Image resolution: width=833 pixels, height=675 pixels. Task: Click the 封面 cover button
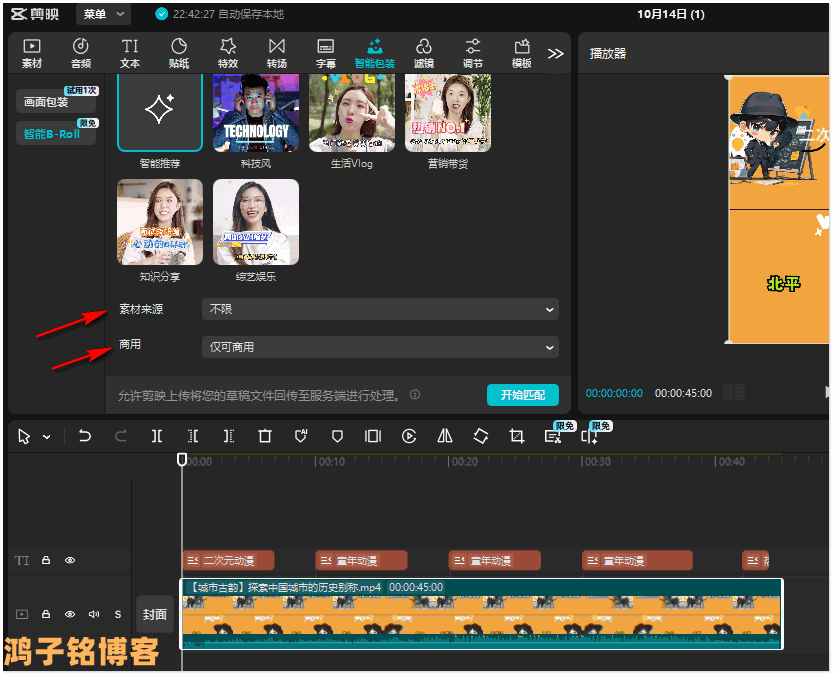pyautogui.click(x=154, y=614)
